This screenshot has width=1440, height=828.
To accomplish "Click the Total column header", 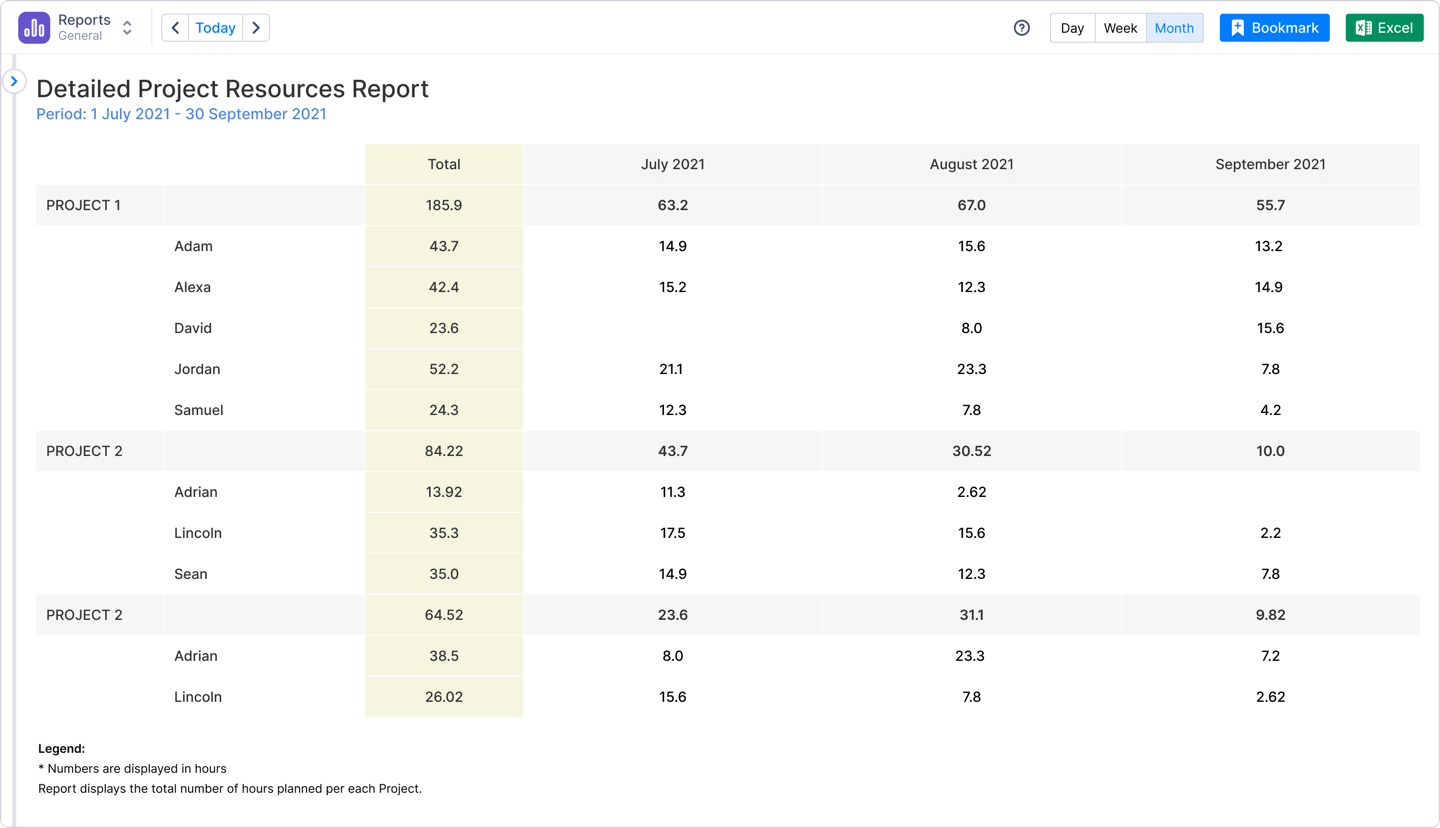I will tap(444, 164).
